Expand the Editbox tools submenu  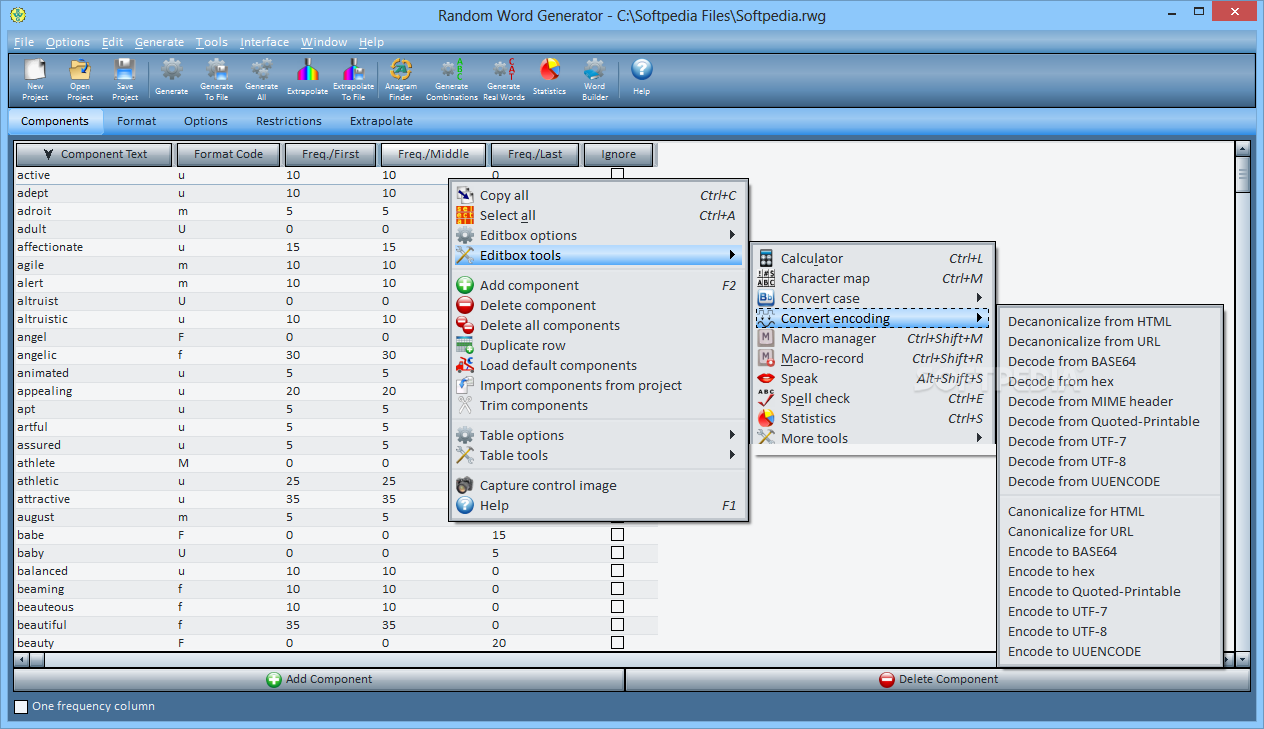click(x=598, y=255)
